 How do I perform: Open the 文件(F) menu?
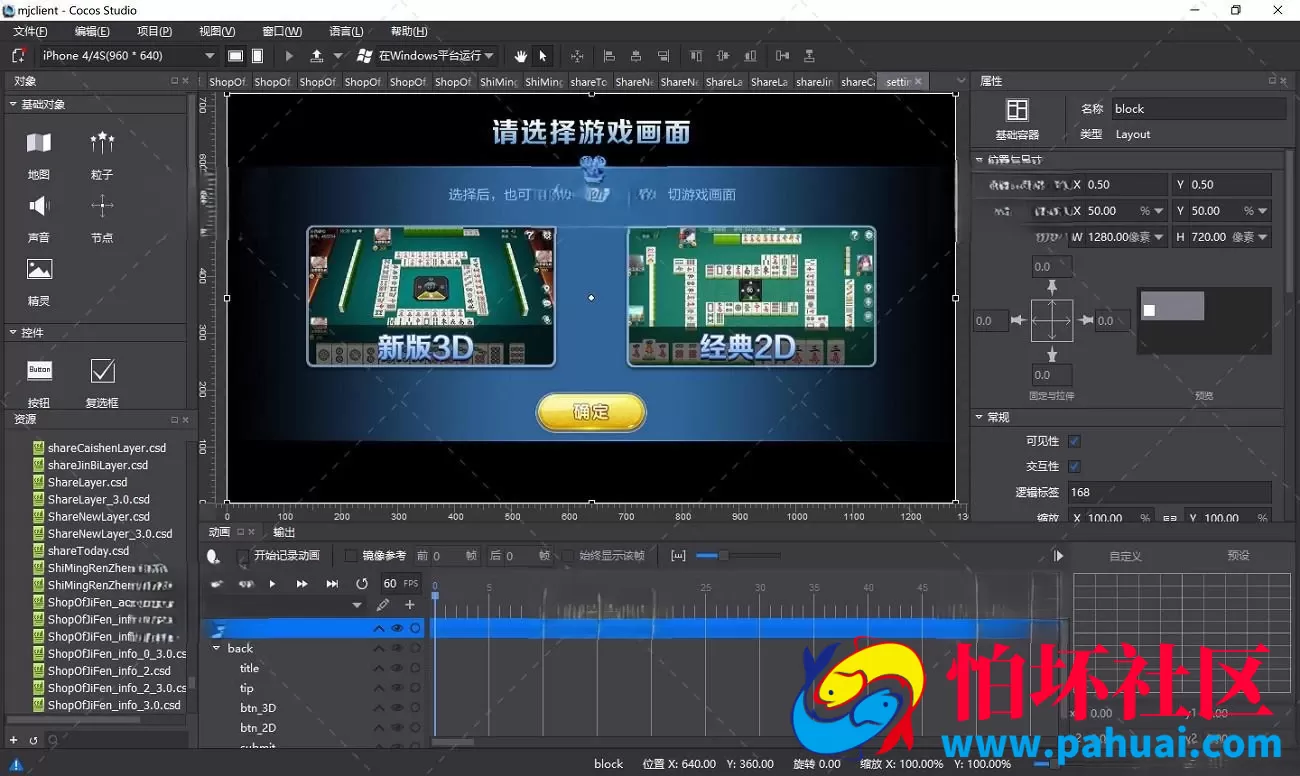[x=30, y=31]
